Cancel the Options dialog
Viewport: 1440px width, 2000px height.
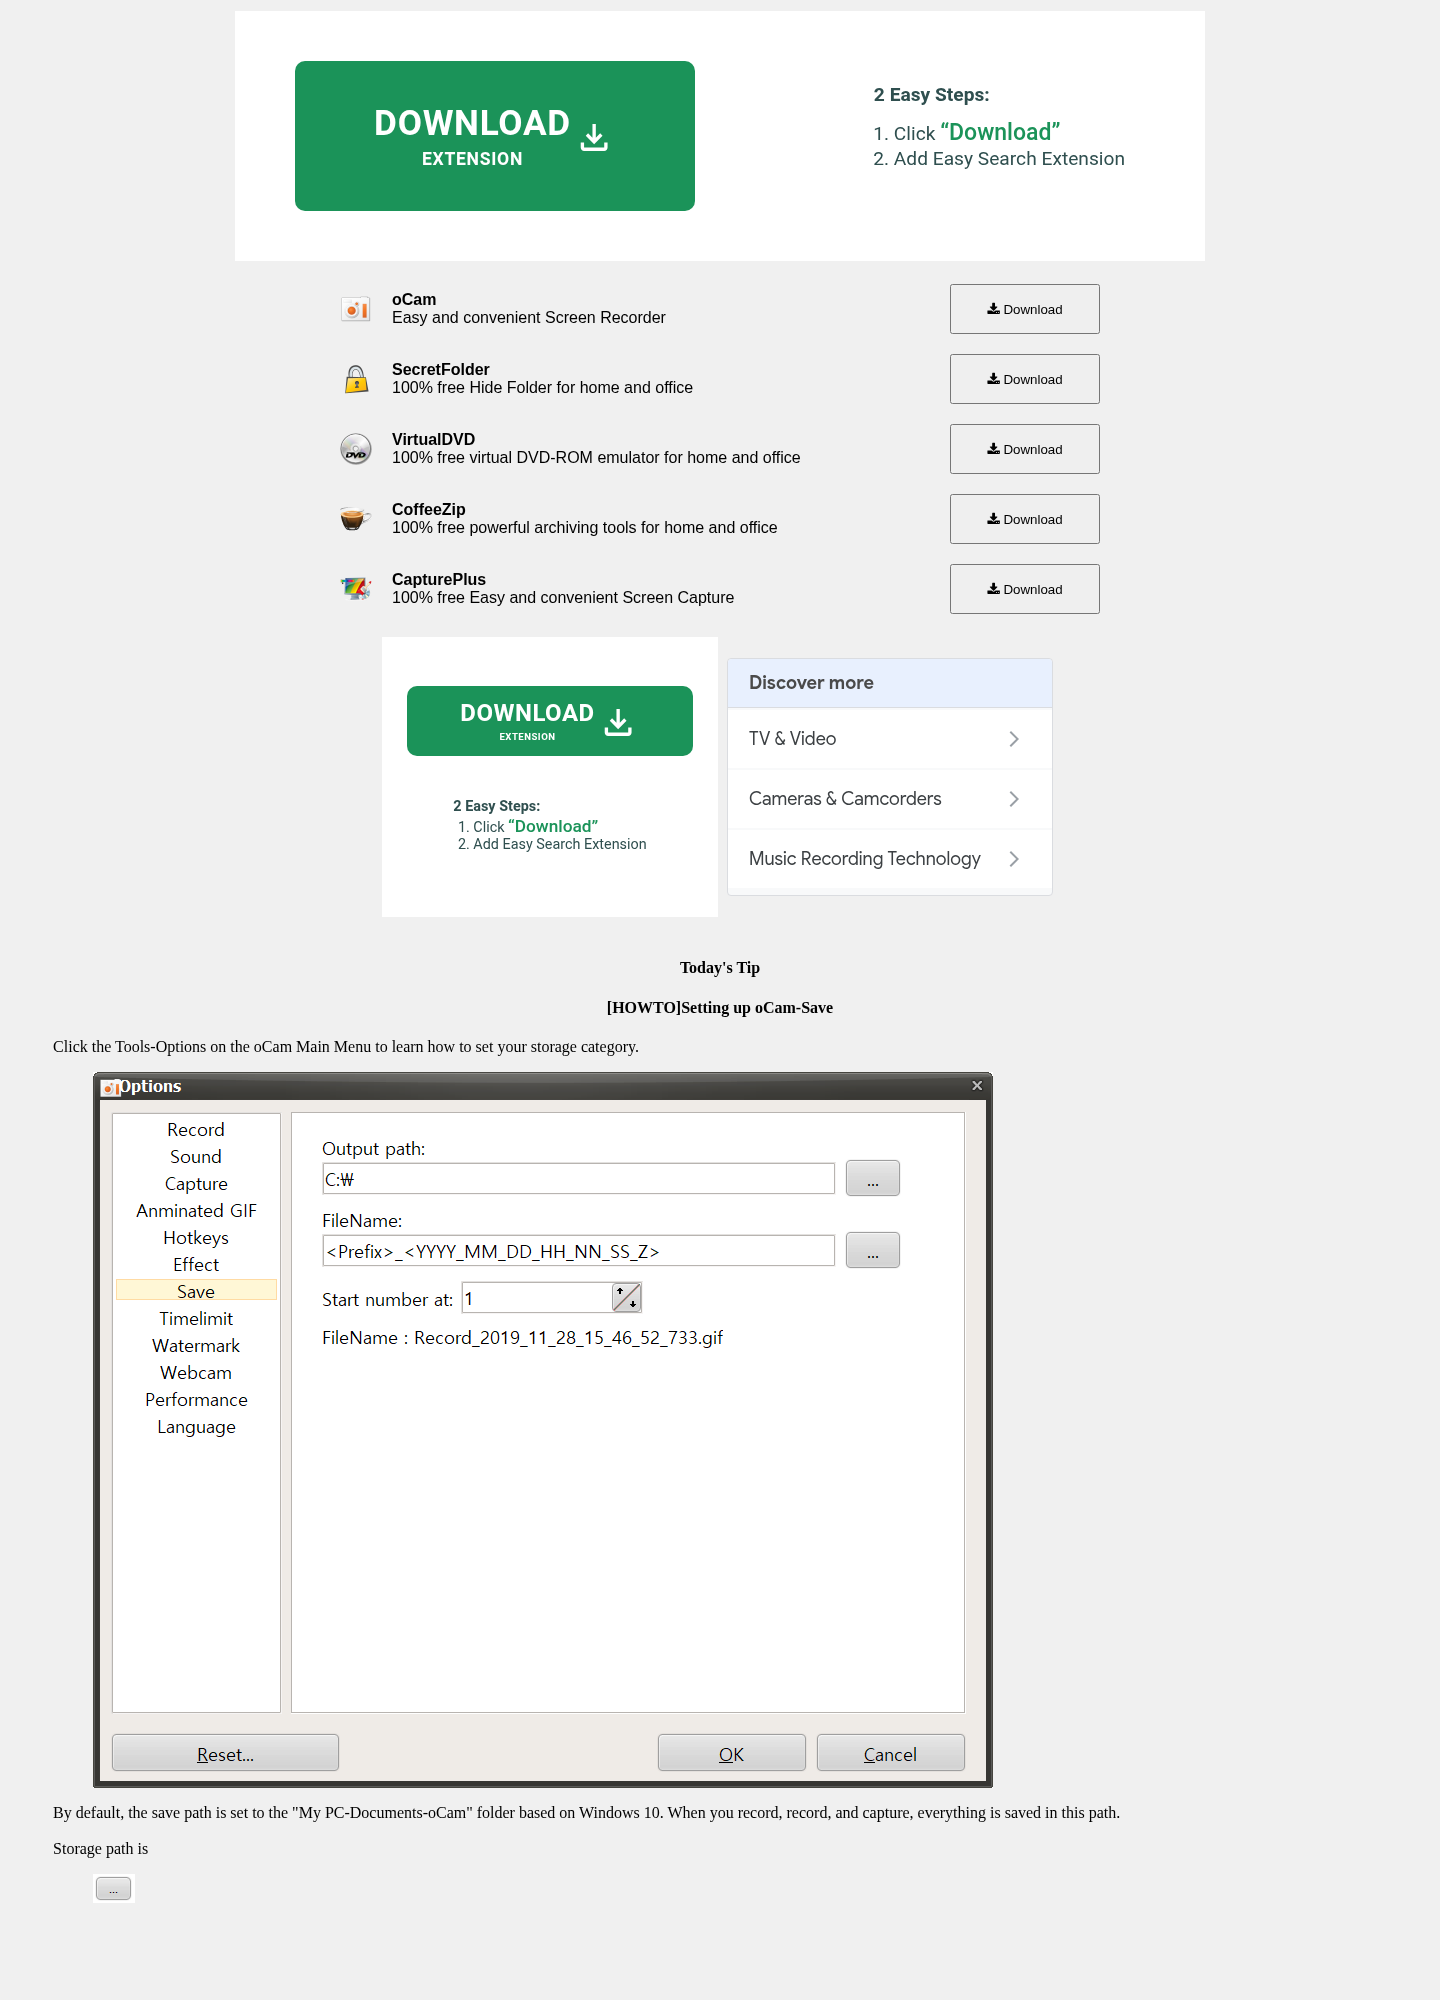coord(891,1753)
